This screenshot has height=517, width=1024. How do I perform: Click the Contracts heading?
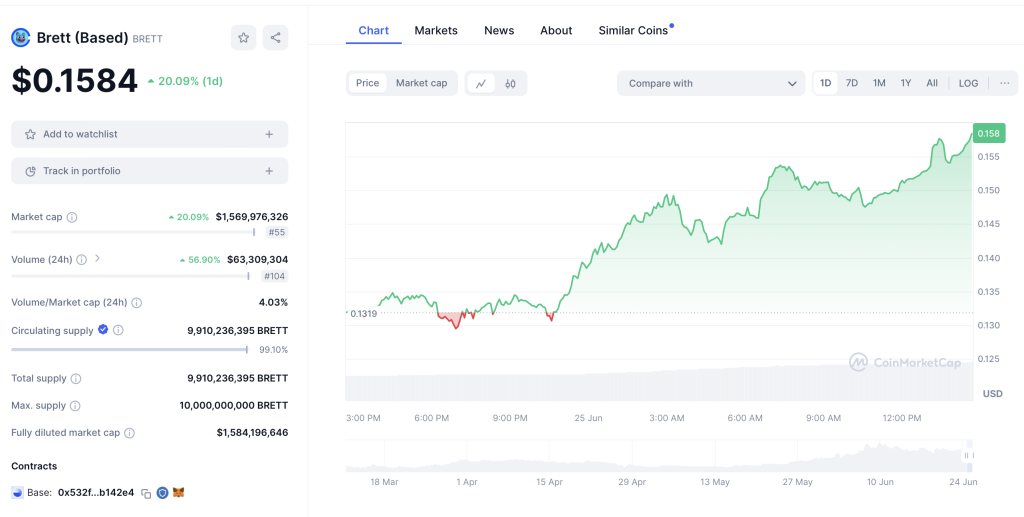[34, 466]
